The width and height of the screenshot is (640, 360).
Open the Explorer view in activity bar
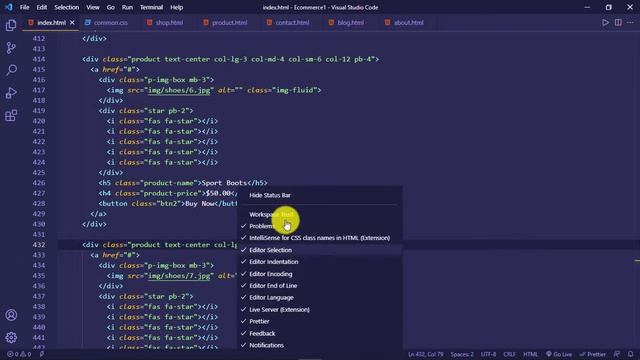click(11, 25)
